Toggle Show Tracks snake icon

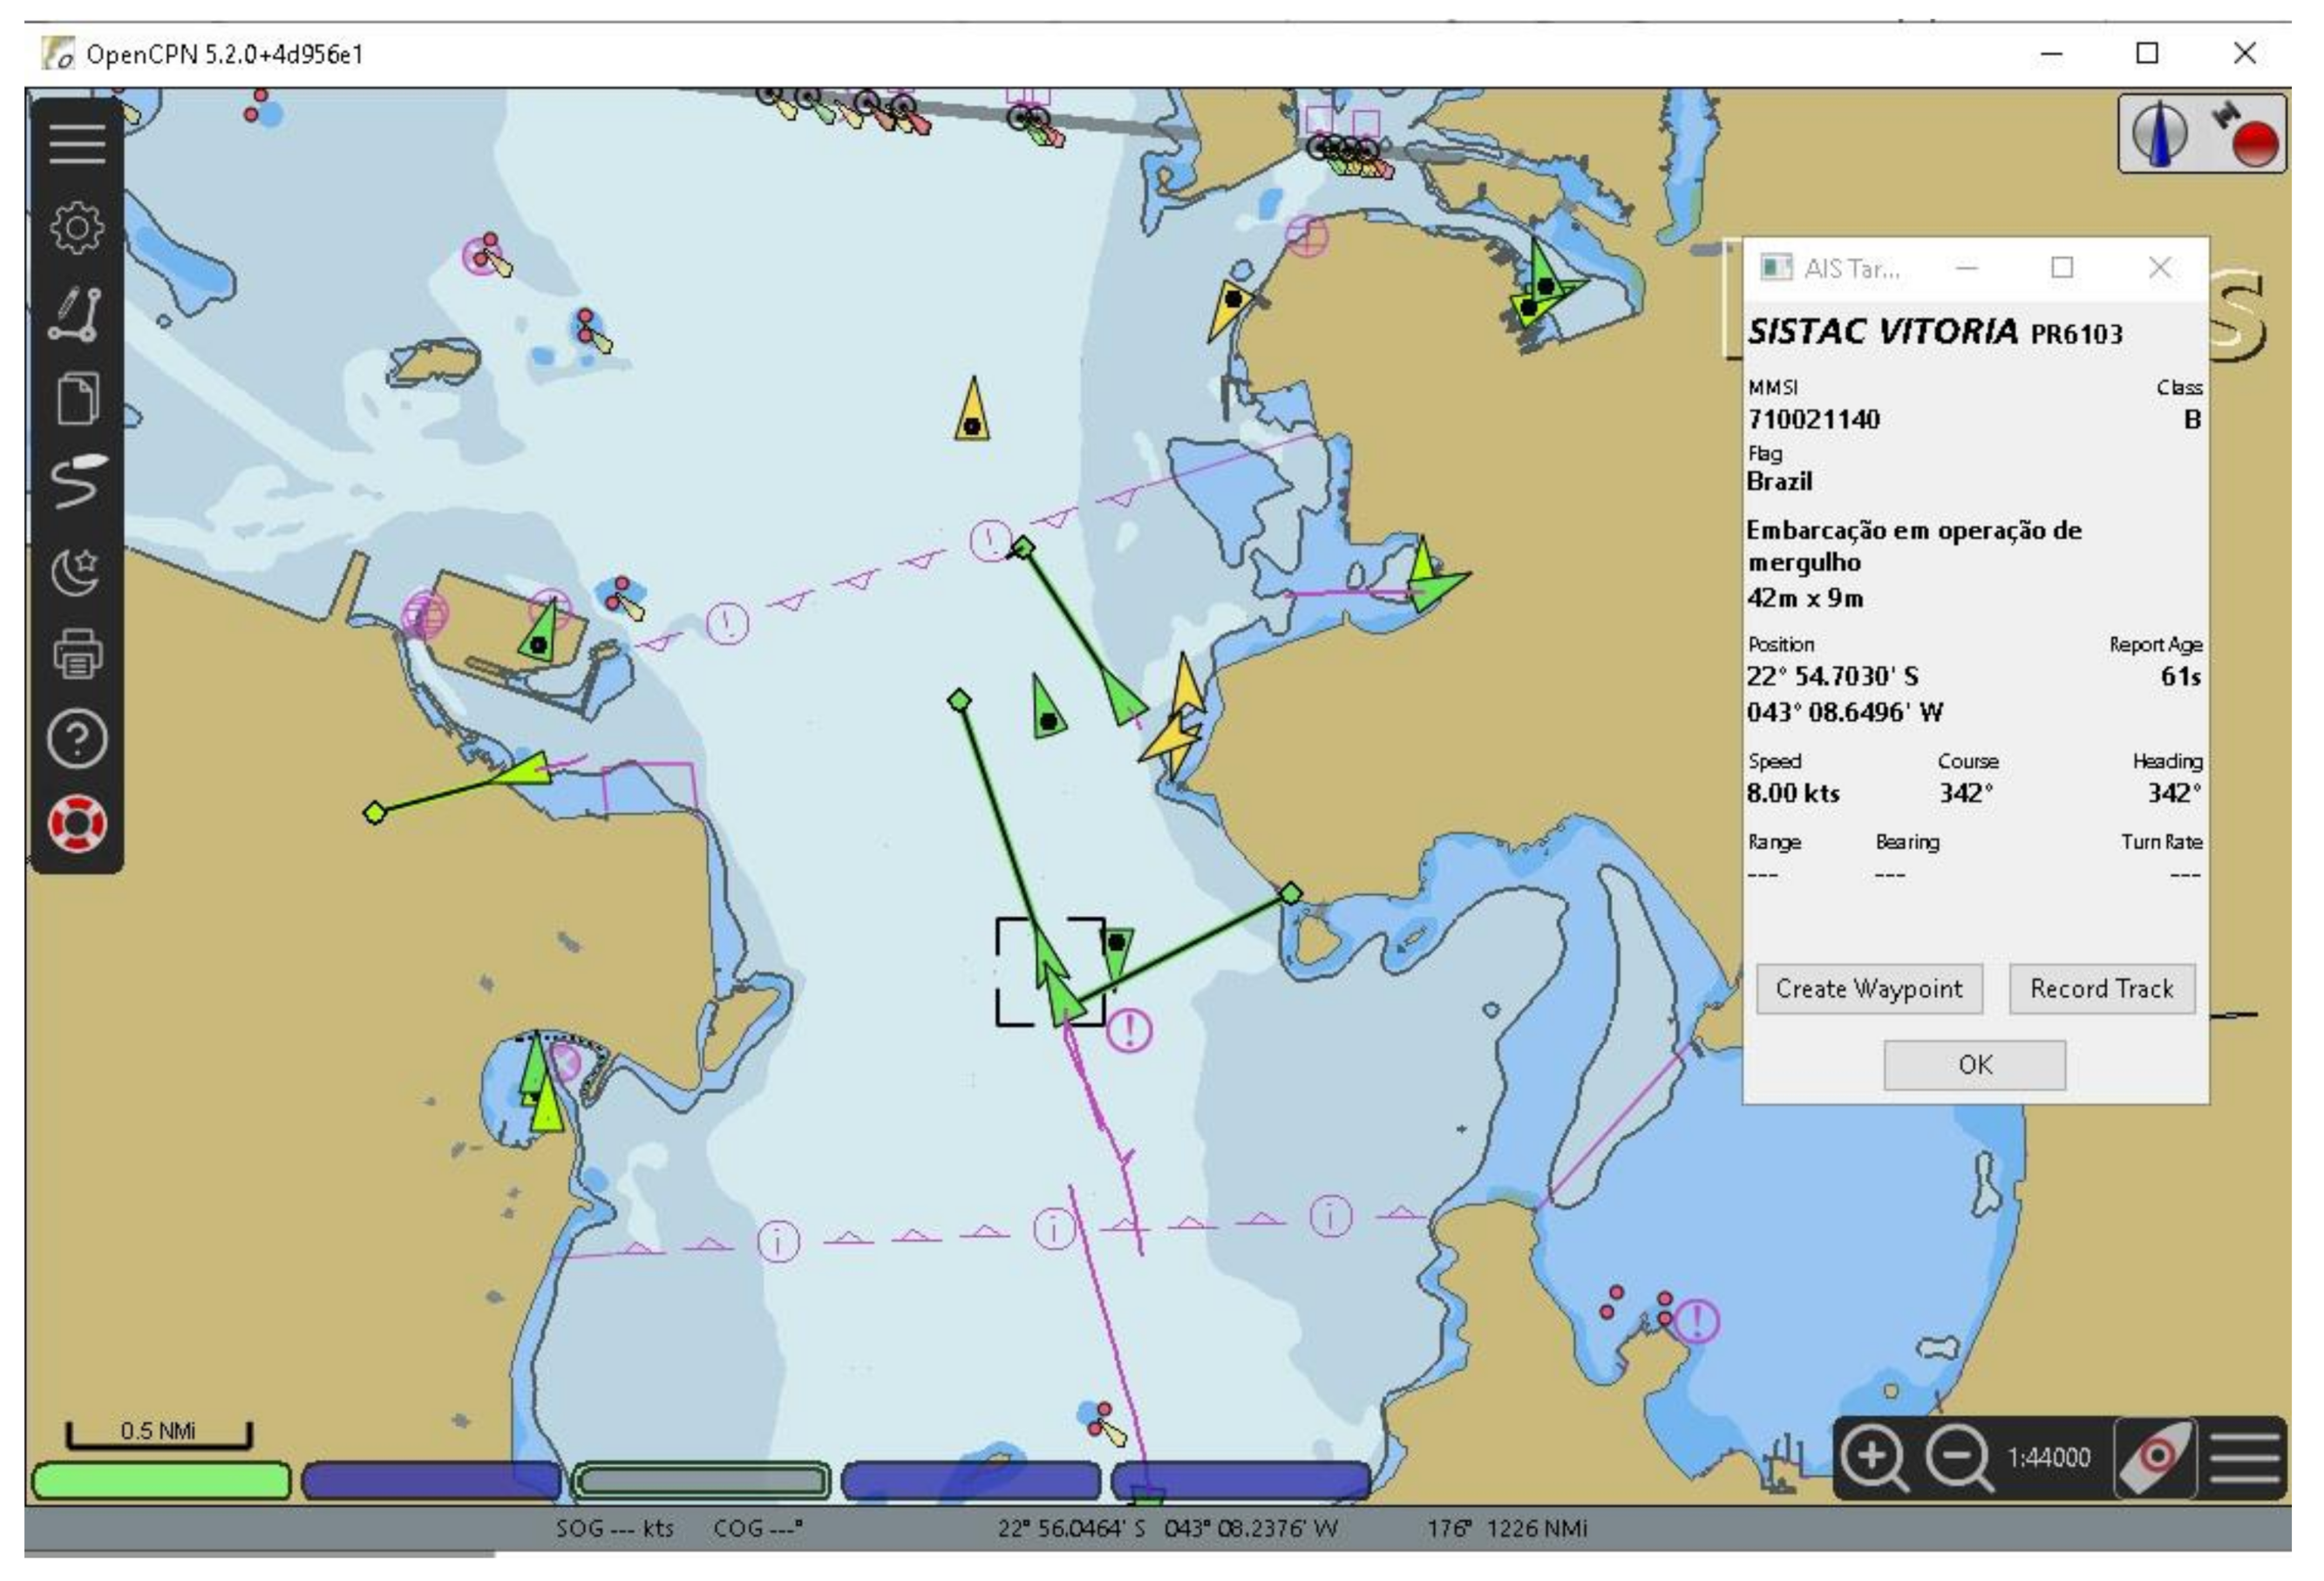point(77,482)
